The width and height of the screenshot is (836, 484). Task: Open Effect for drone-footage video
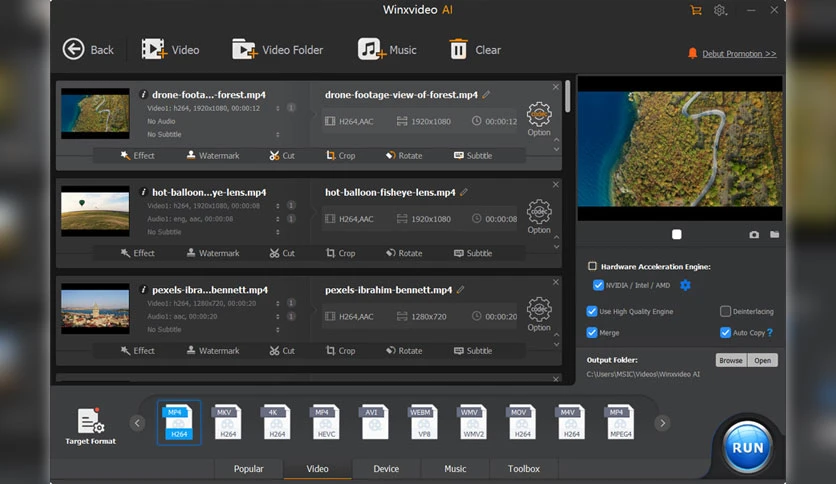137,156
